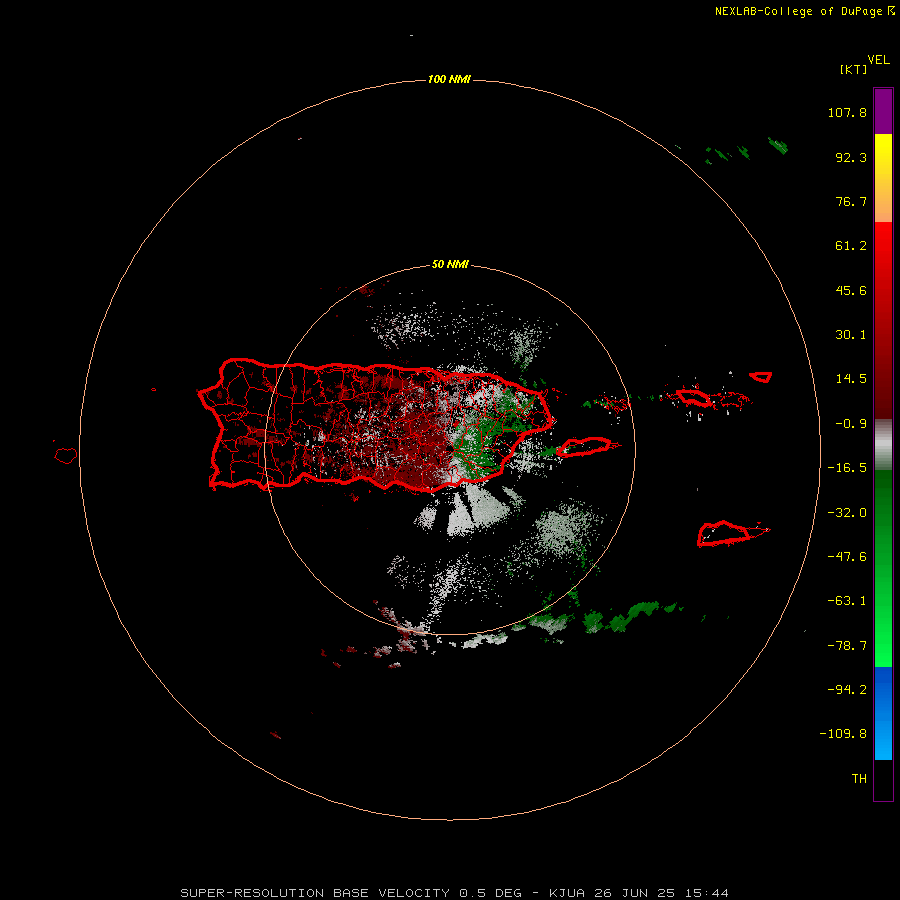
Task: Click the green segment of the color bar
Action: coord(883,568)
